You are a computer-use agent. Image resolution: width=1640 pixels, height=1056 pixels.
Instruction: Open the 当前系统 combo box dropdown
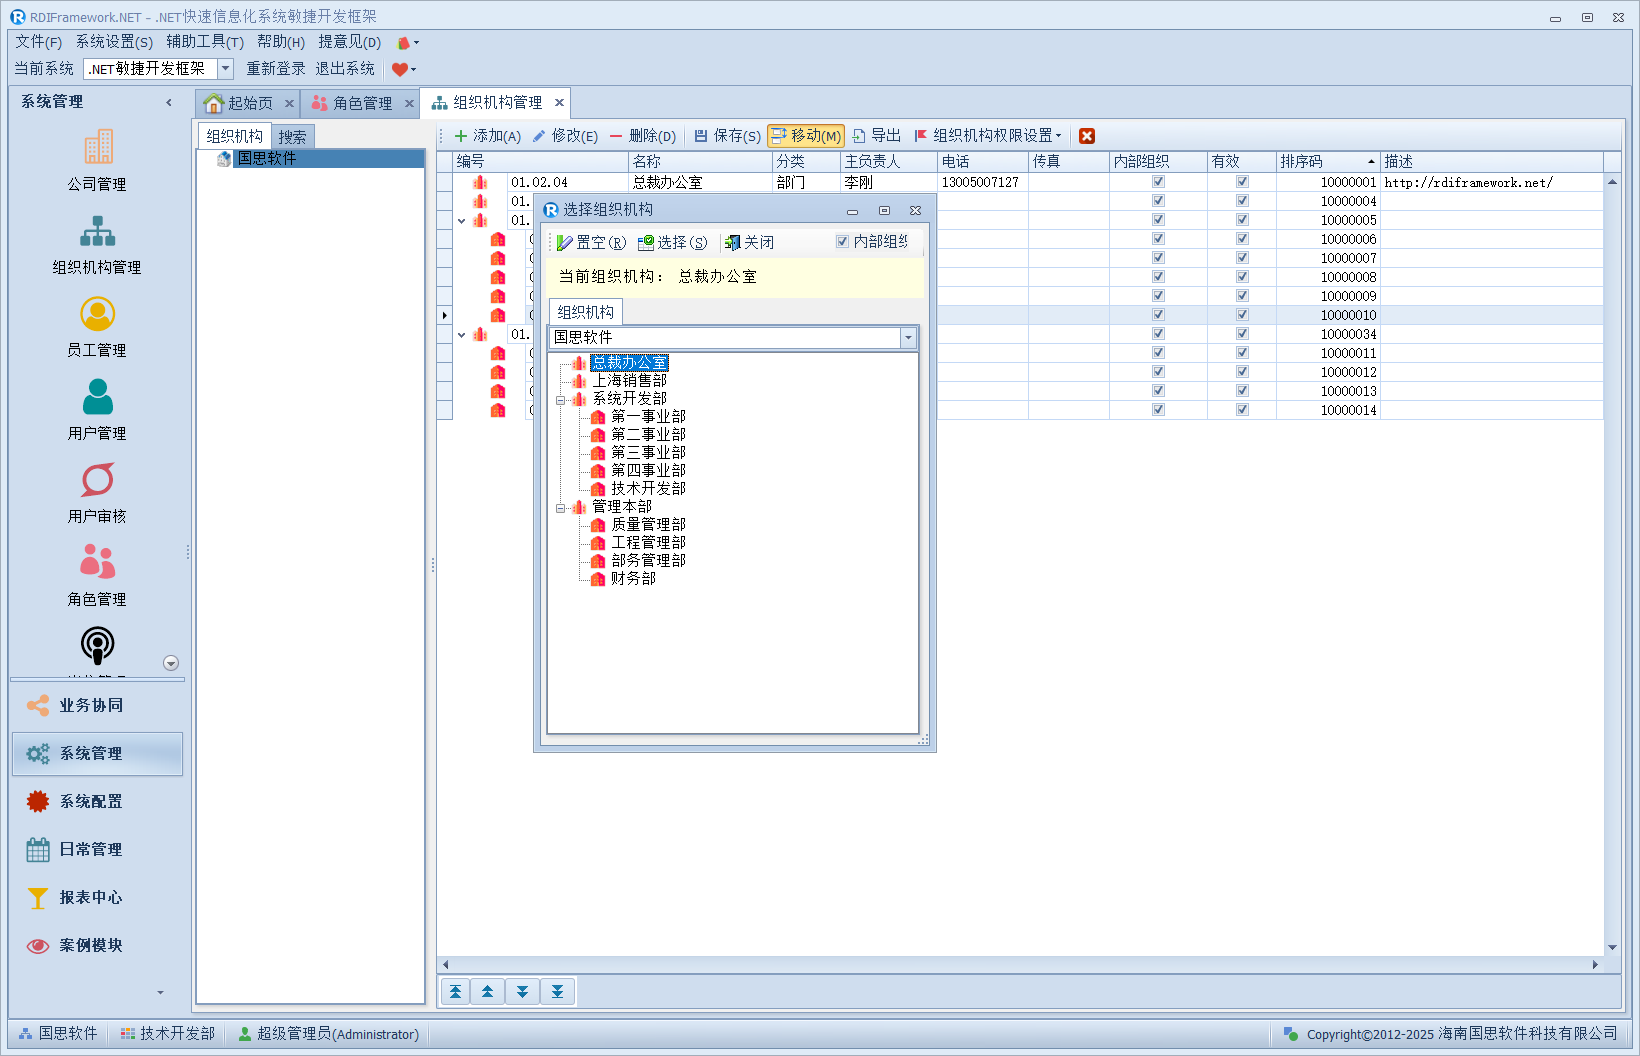pyautogui.click(x=225, y=69)
